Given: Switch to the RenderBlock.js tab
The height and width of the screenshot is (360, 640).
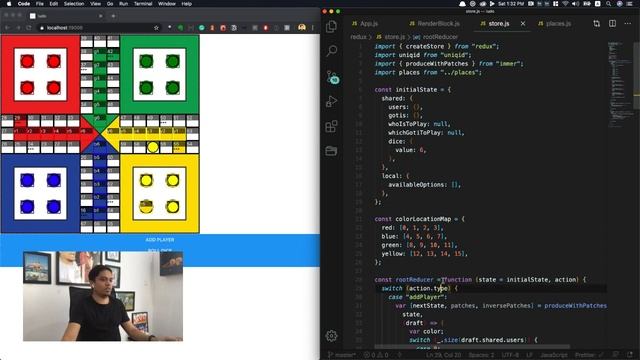Looking at the screenshot, I should coord(434,24).
